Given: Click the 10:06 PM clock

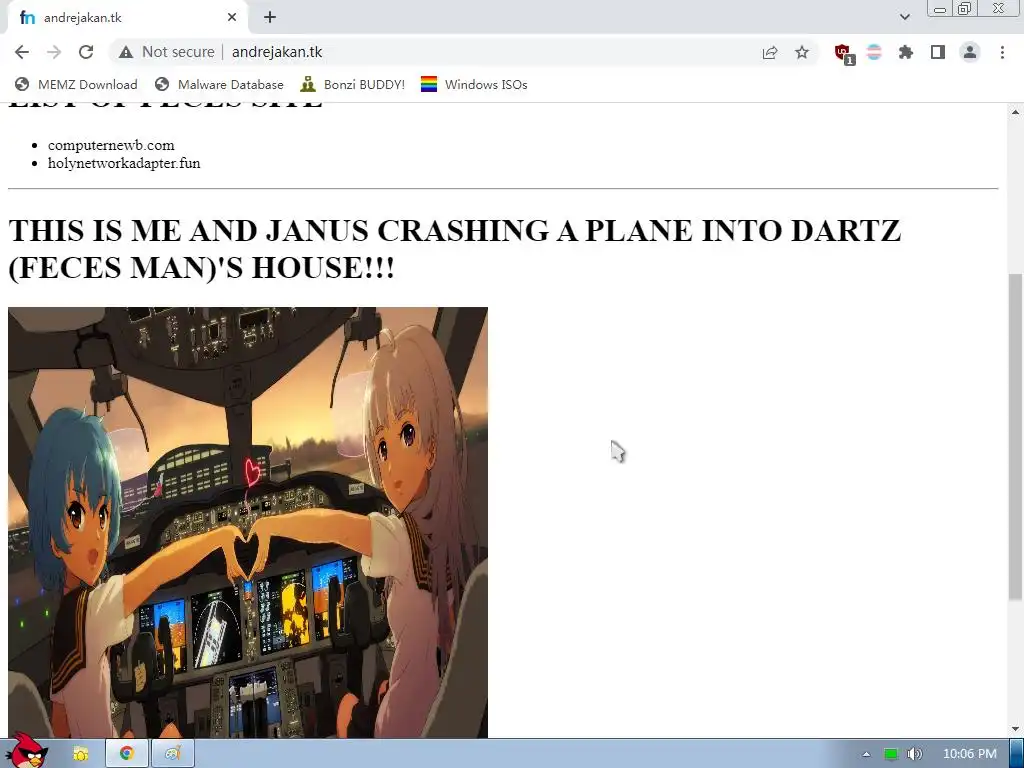Looking at the screenshot, I should pos(970,754).
